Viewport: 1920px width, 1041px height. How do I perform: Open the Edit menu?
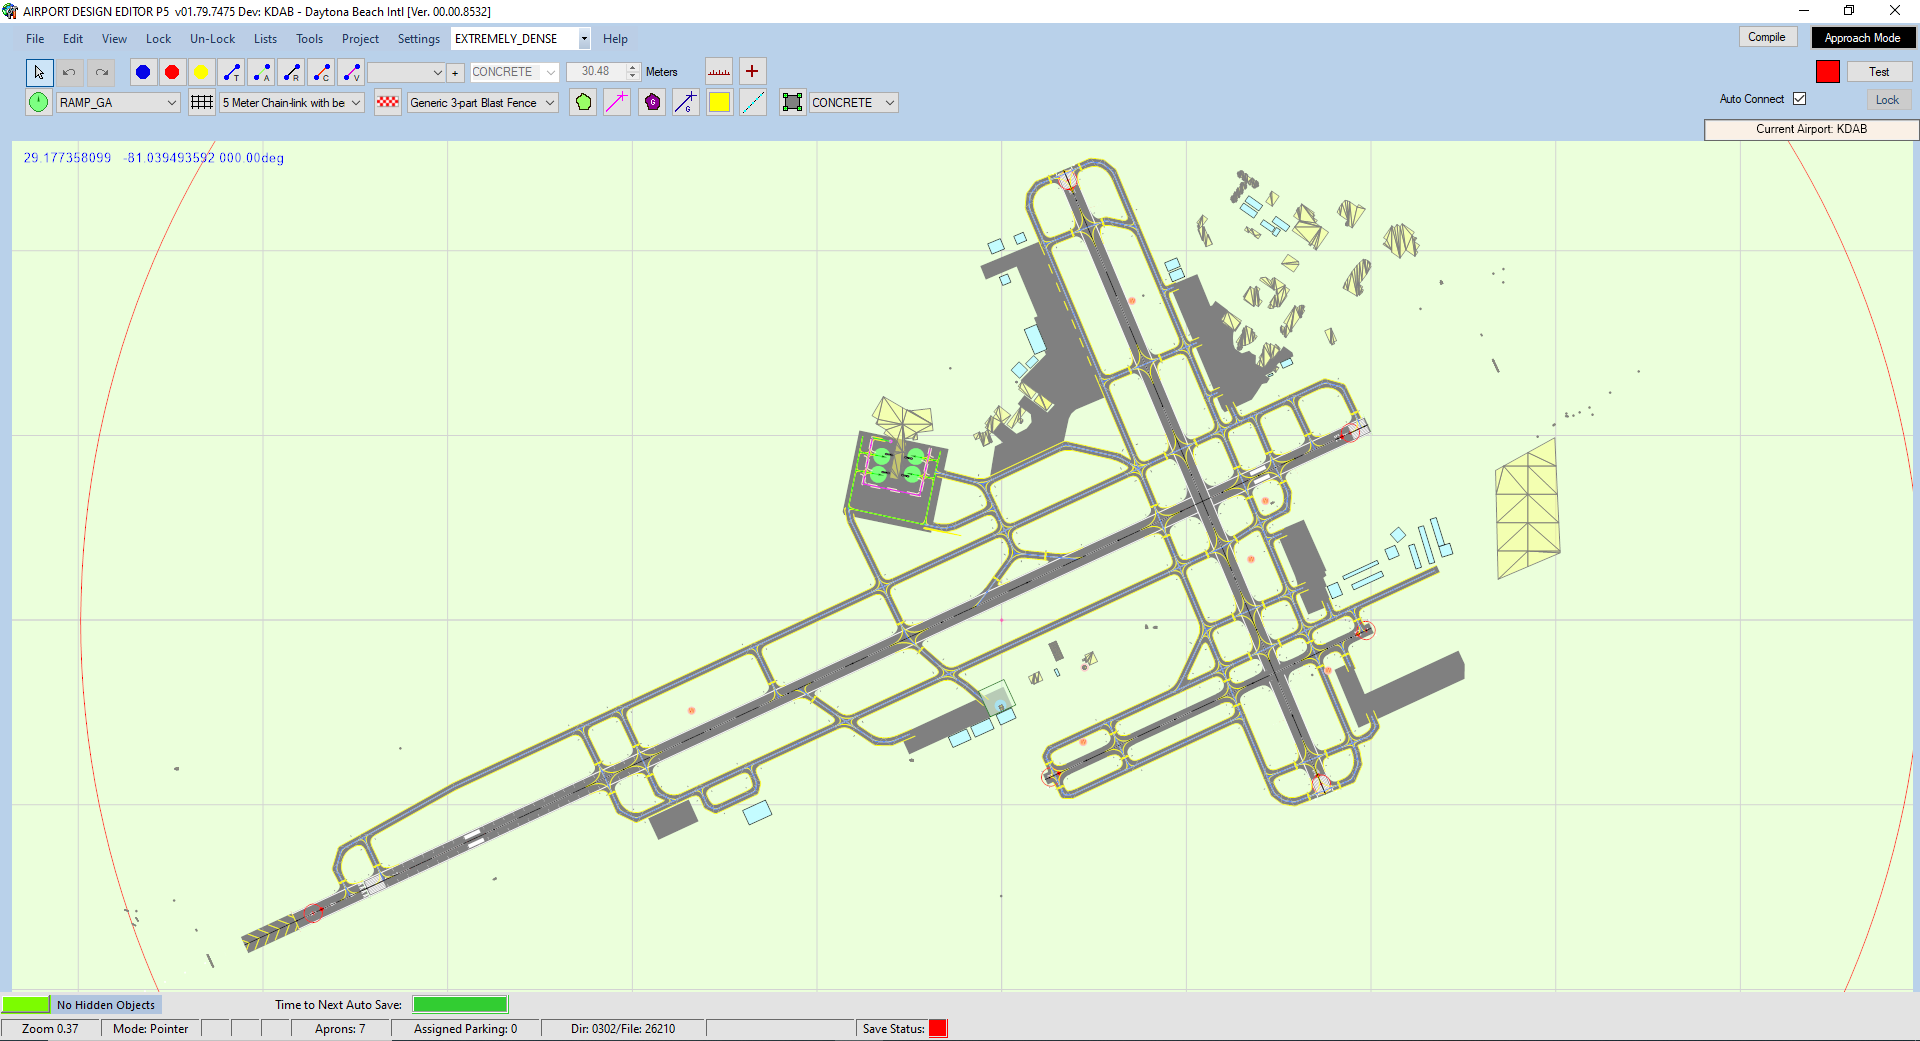pyautogui.click(x=73, y=39)
